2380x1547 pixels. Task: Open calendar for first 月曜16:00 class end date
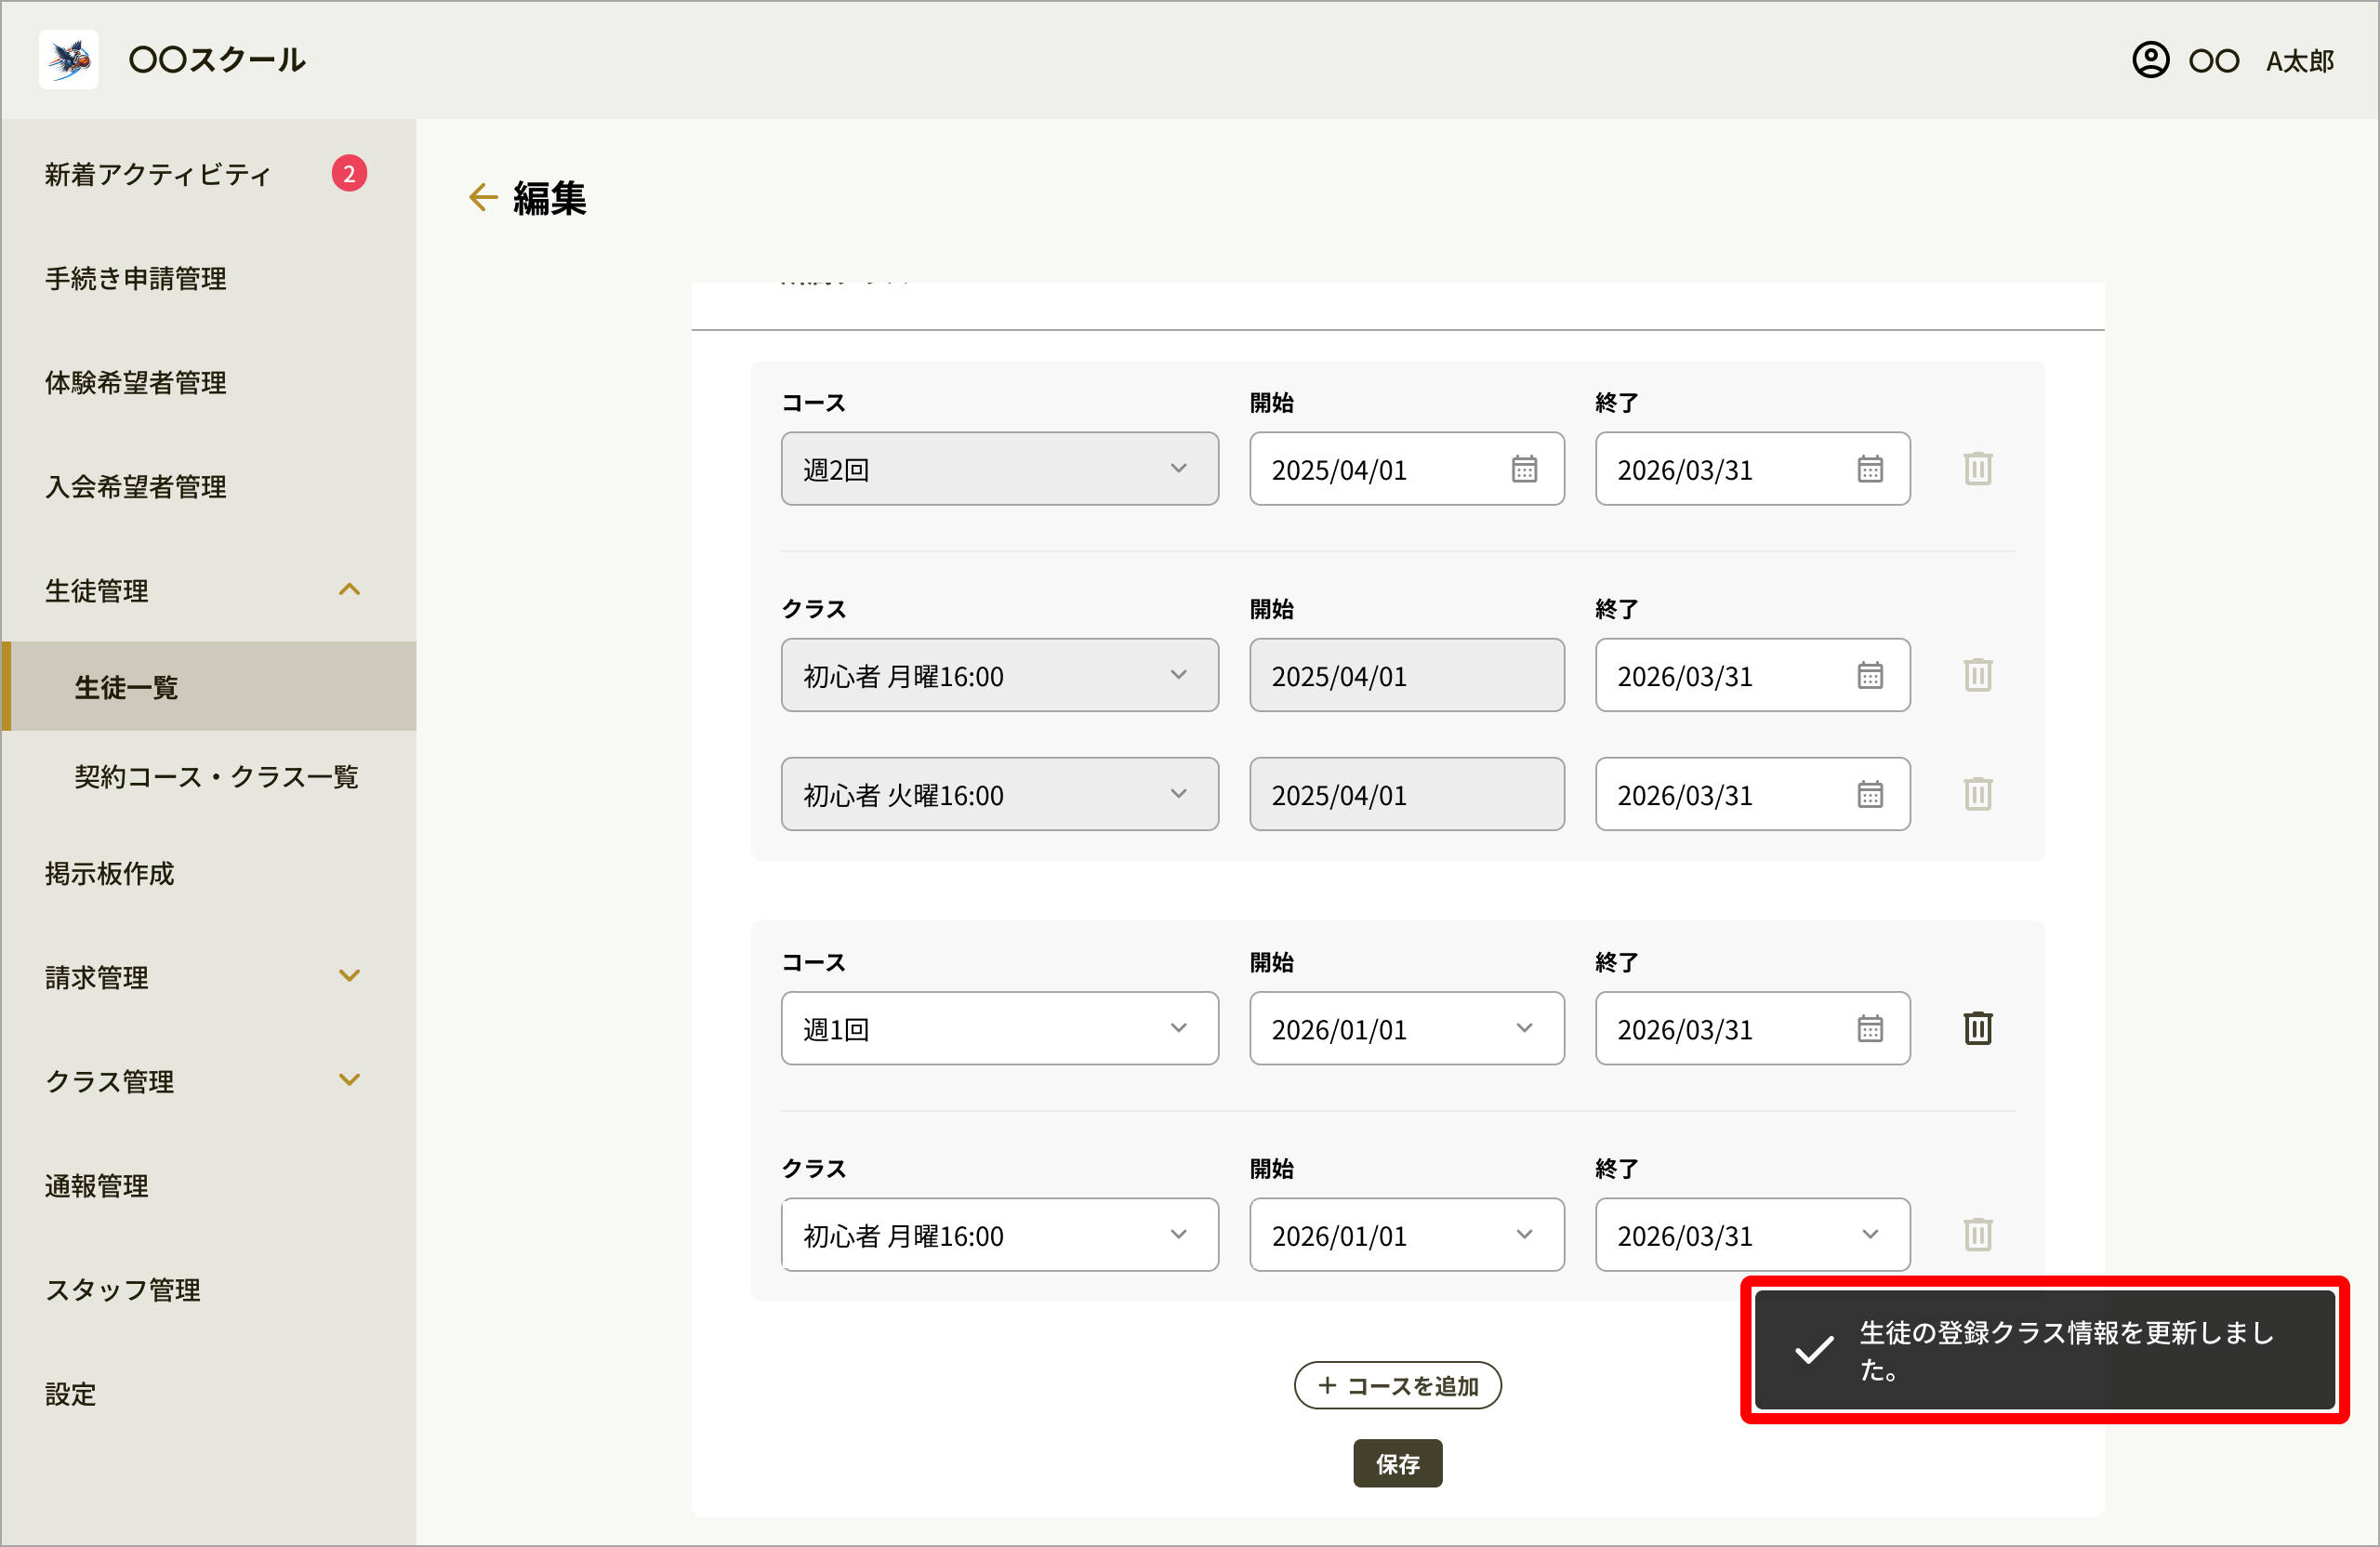[1870, 675]
